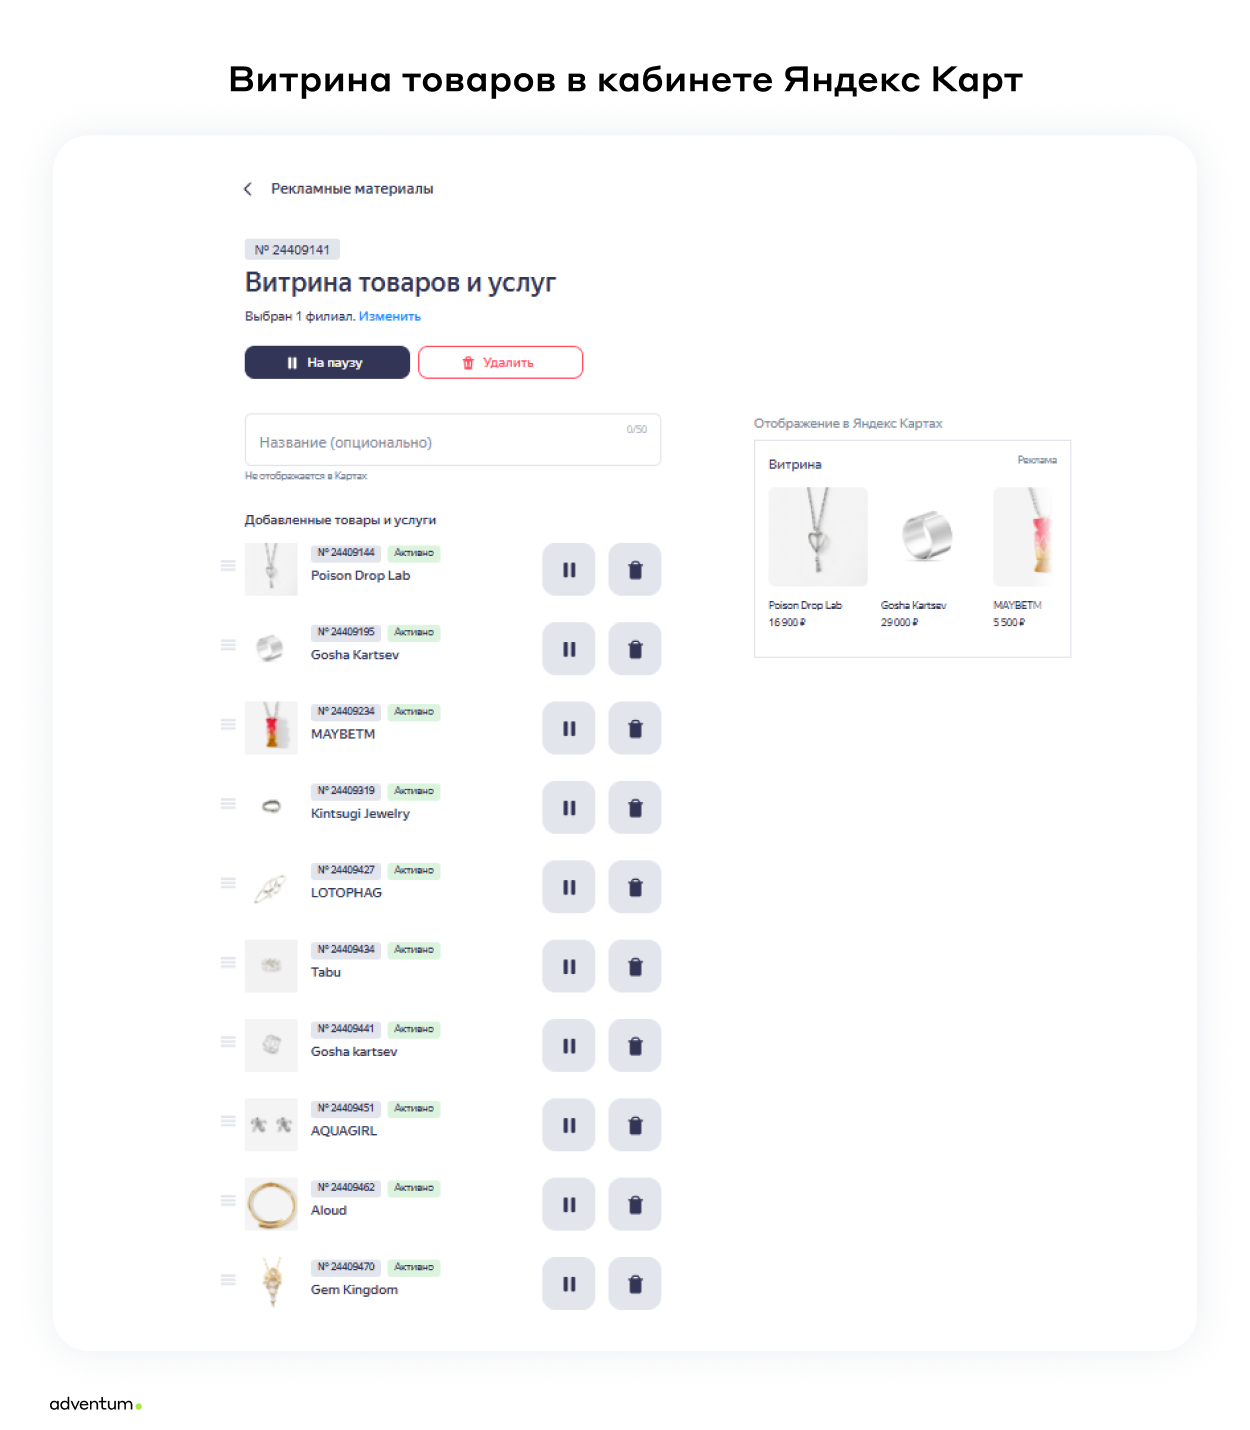This screenshot has height=1430, width=1250.
Task: Pause the LOTOPHAG item
Action: pyautogui.click(x=568, y=887)
